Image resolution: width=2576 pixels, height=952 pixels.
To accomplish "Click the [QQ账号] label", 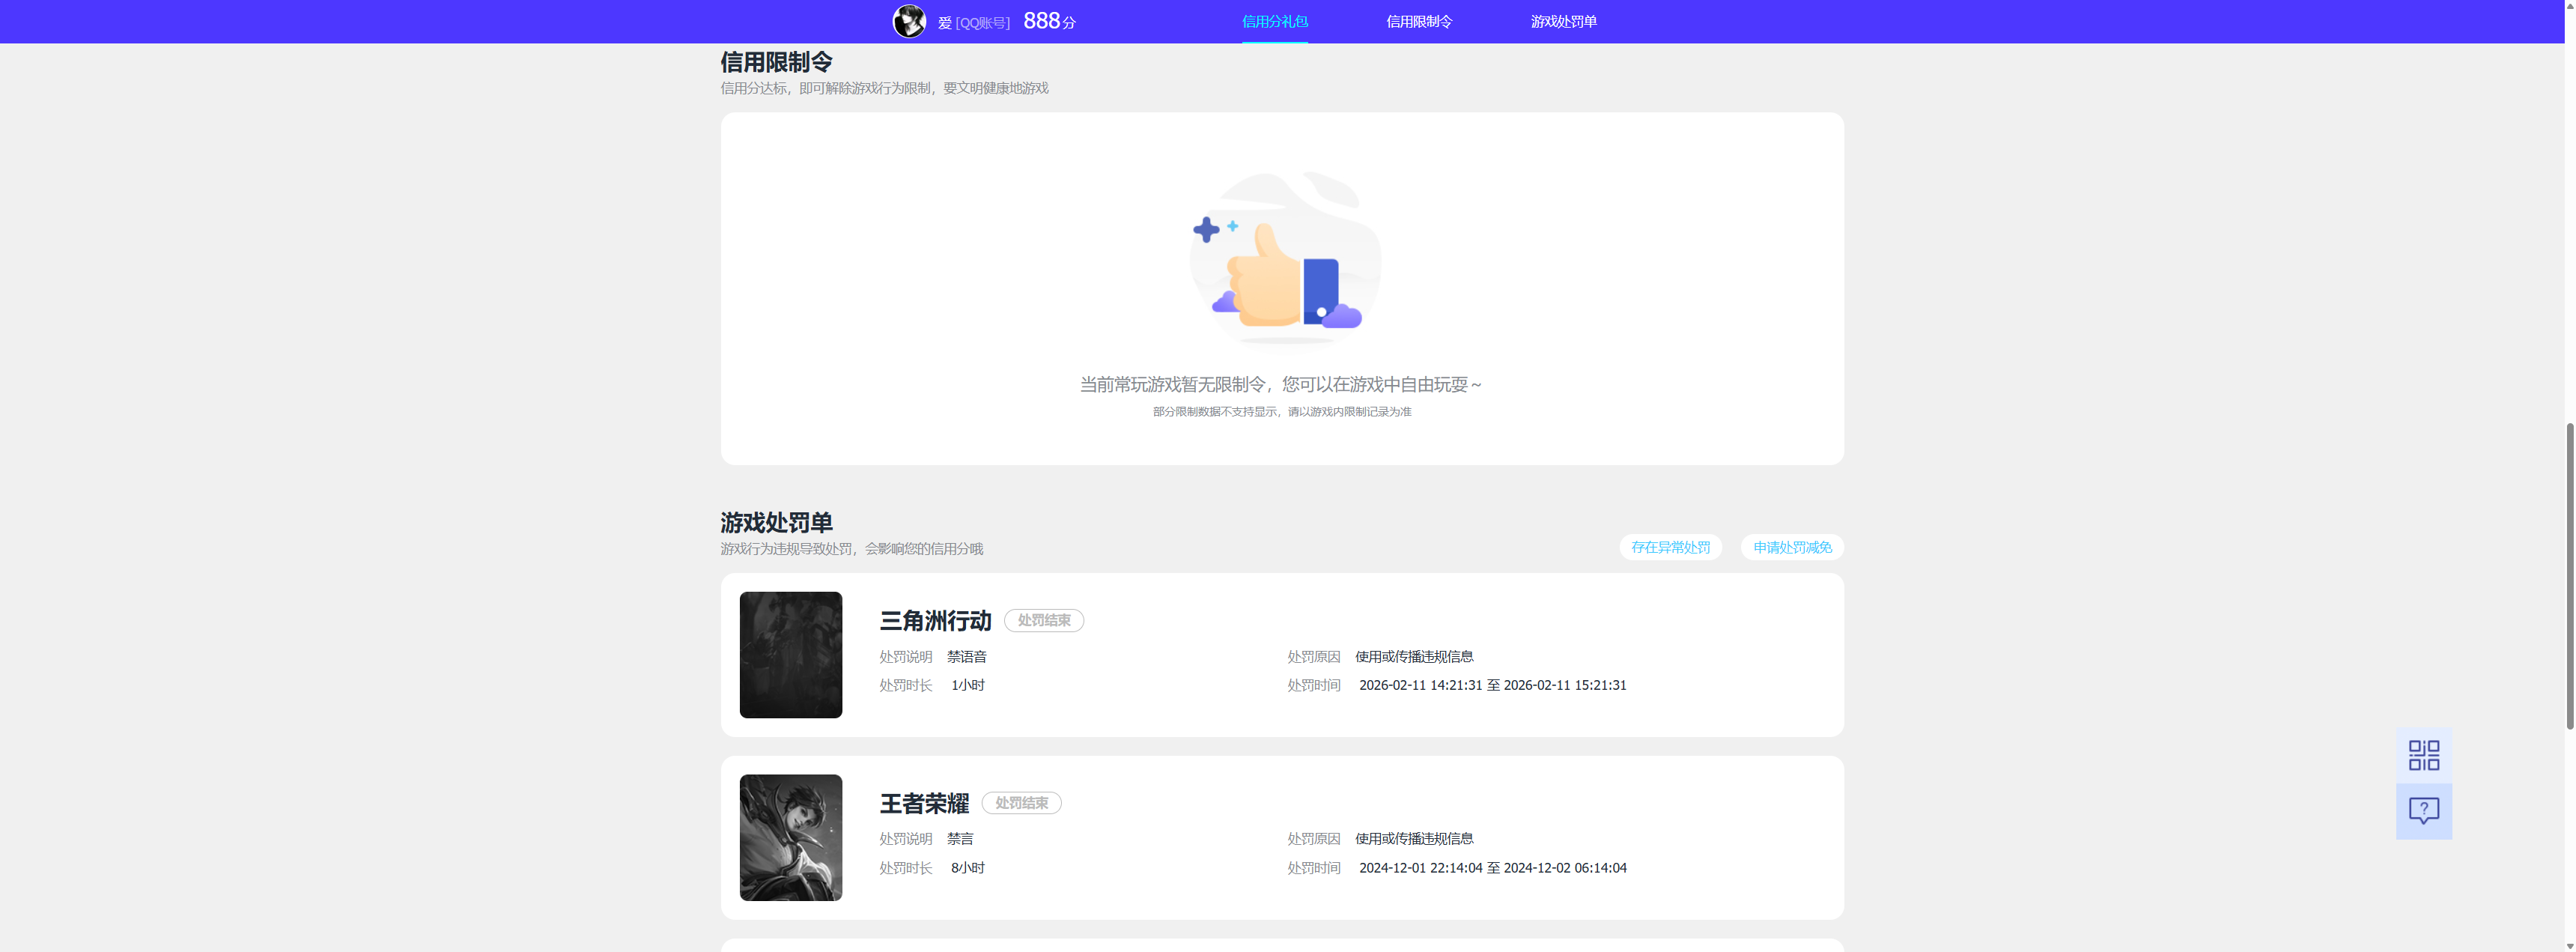I will click(982, 23).
